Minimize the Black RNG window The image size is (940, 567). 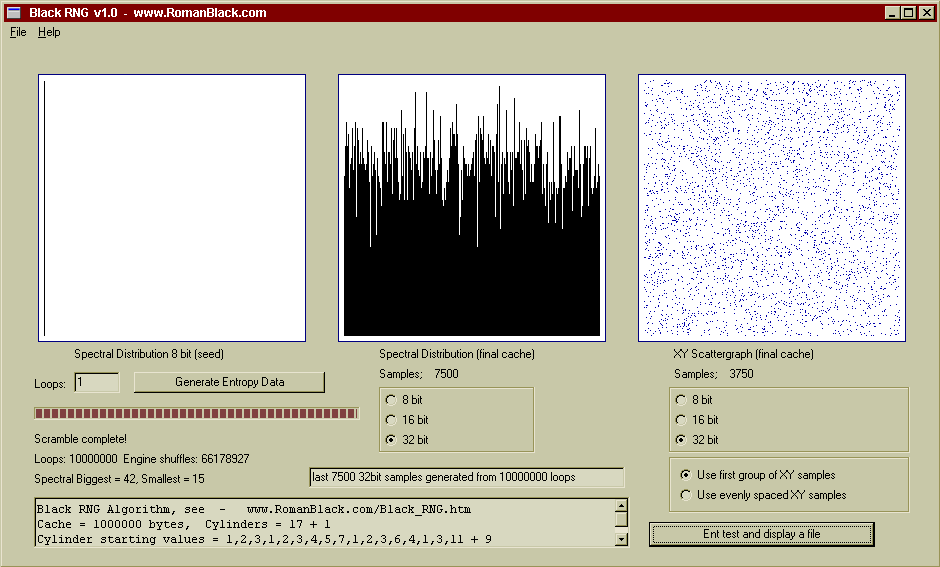(892, 13)
